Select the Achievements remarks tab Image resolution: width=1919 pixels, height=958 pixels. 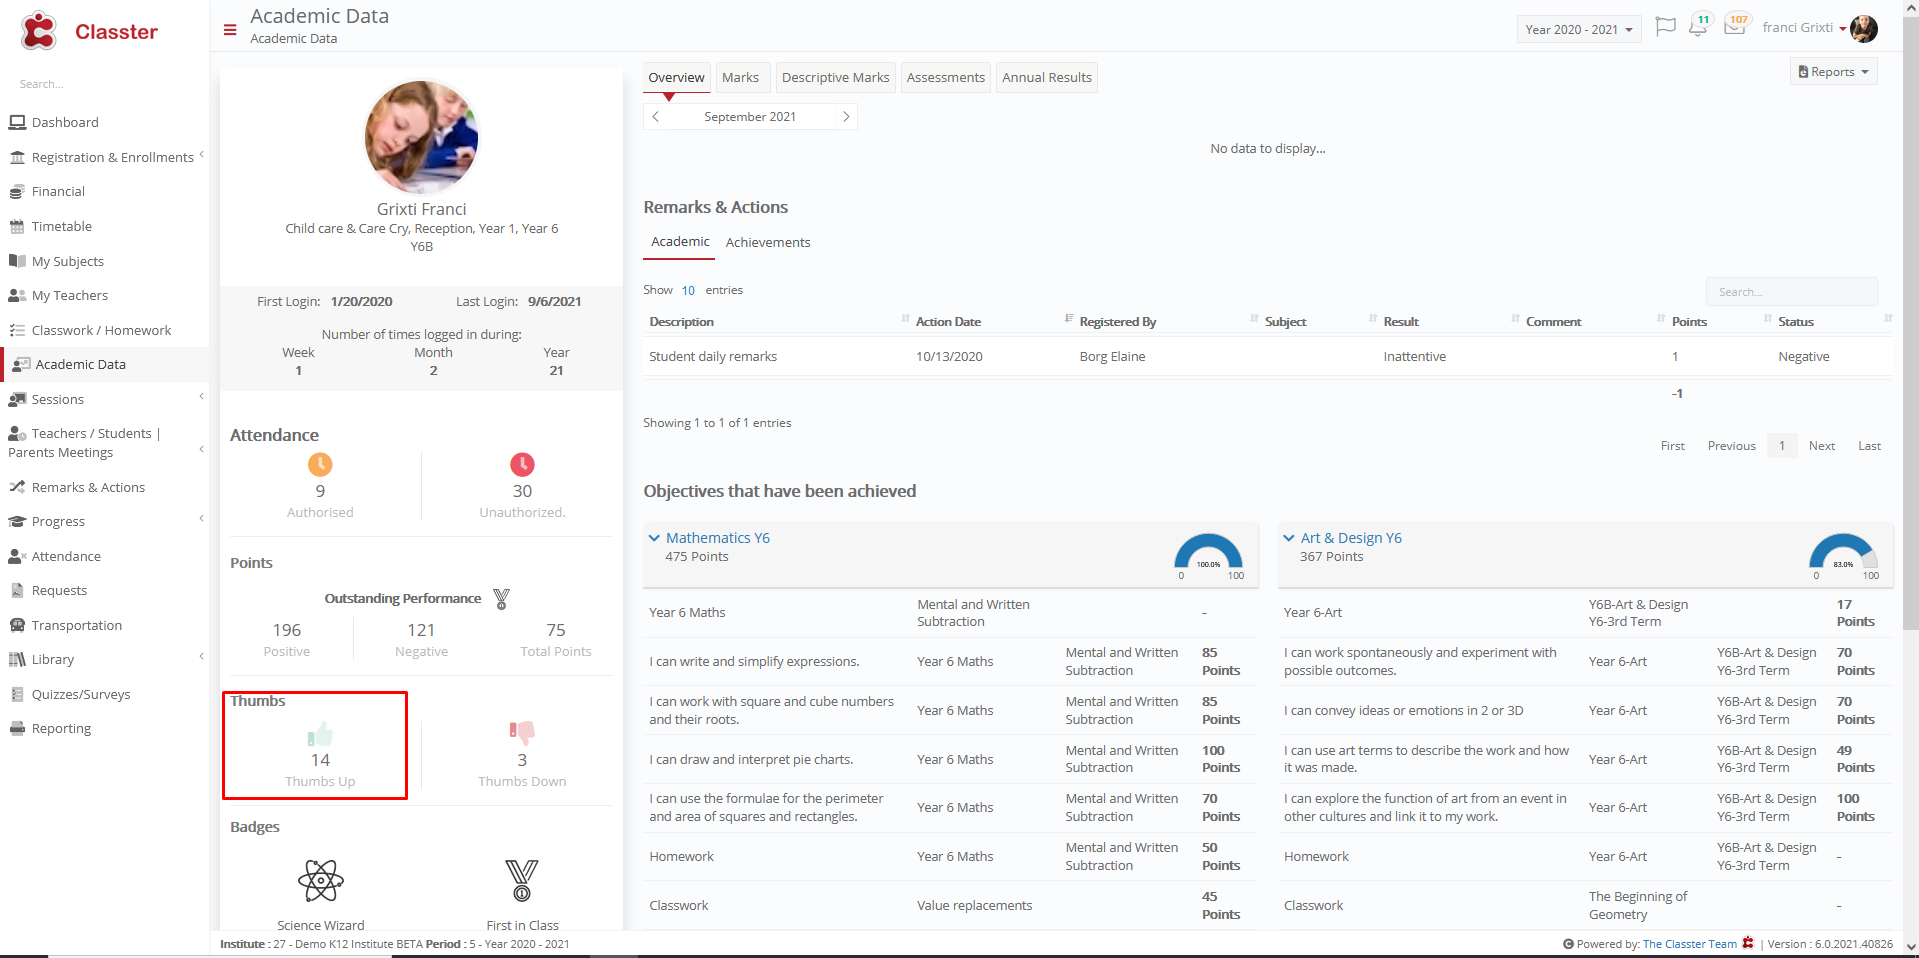point(768,242)
